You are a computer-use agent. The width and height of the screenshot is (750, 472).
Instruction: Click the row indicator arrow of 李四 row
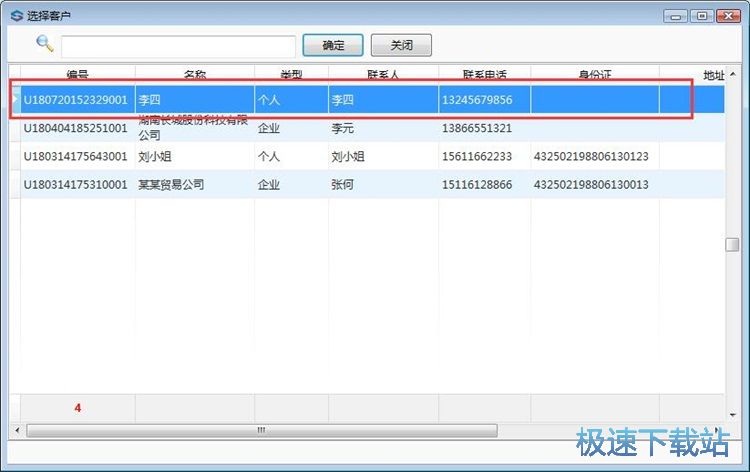tap(15, 99)
